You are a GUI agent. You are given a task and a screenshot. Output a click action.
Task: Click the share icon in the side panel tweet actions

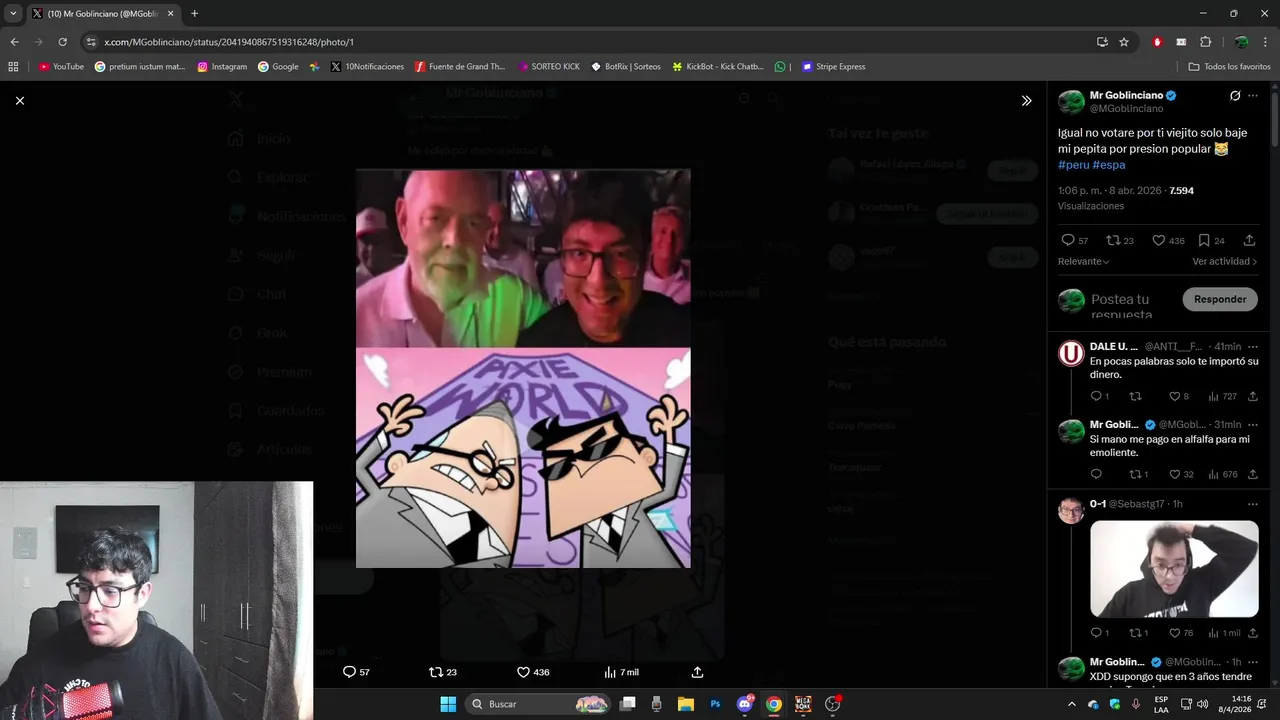click(1249, 240)
